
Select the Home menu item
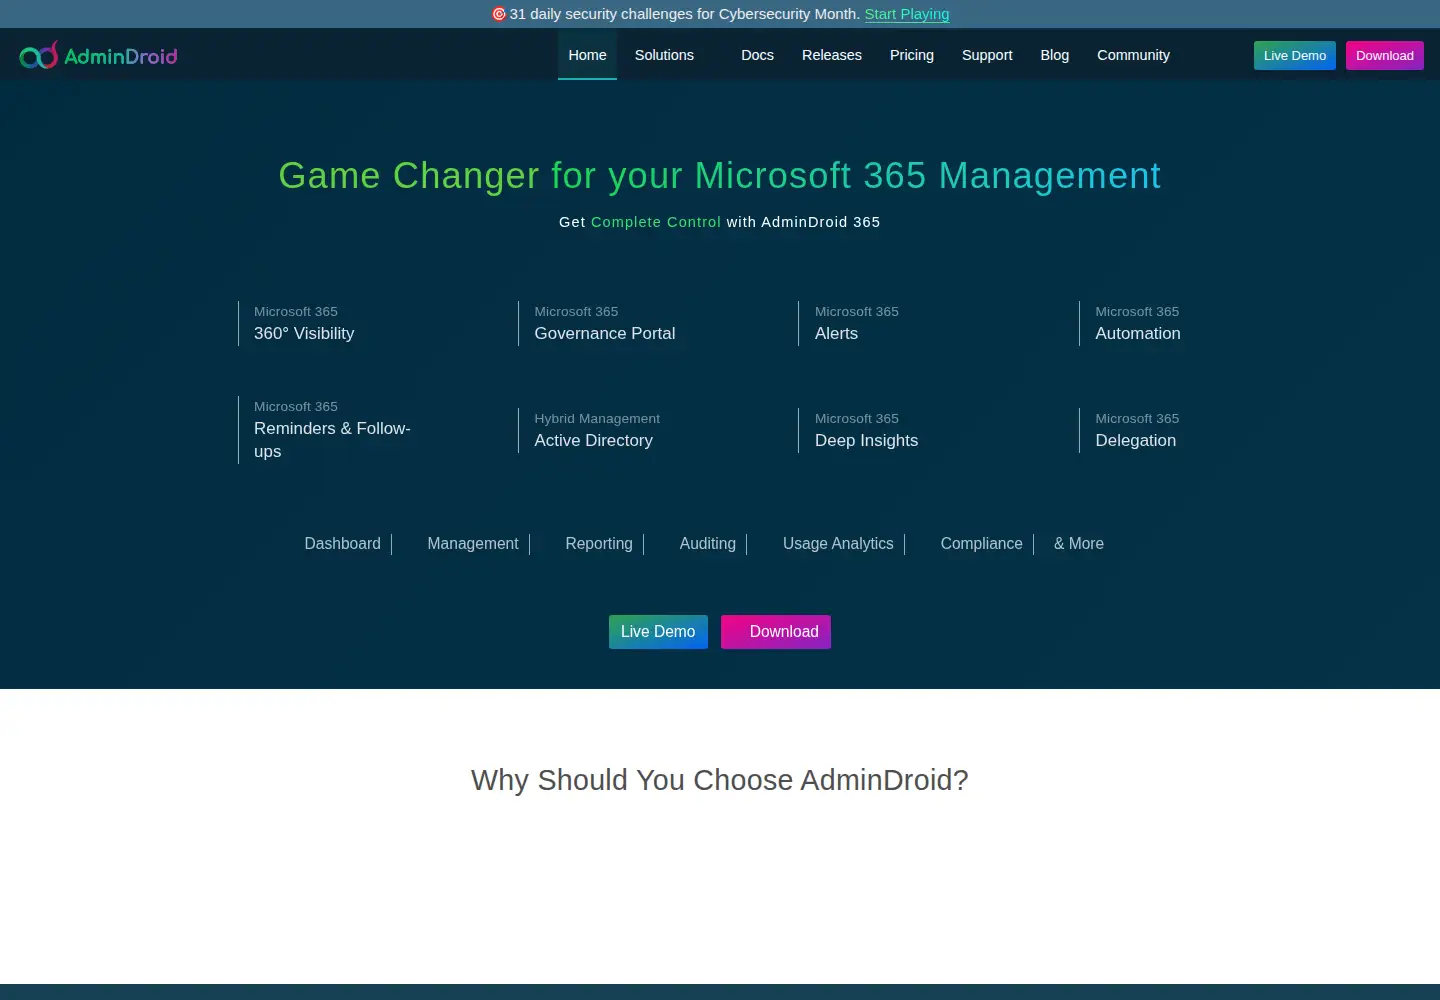click(587, 55)
